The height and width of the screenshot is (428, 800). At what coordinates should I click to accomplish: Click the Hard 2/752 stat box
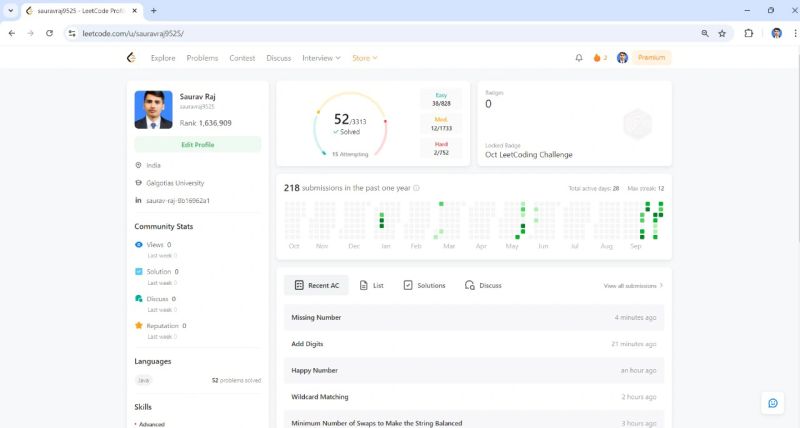441,148
